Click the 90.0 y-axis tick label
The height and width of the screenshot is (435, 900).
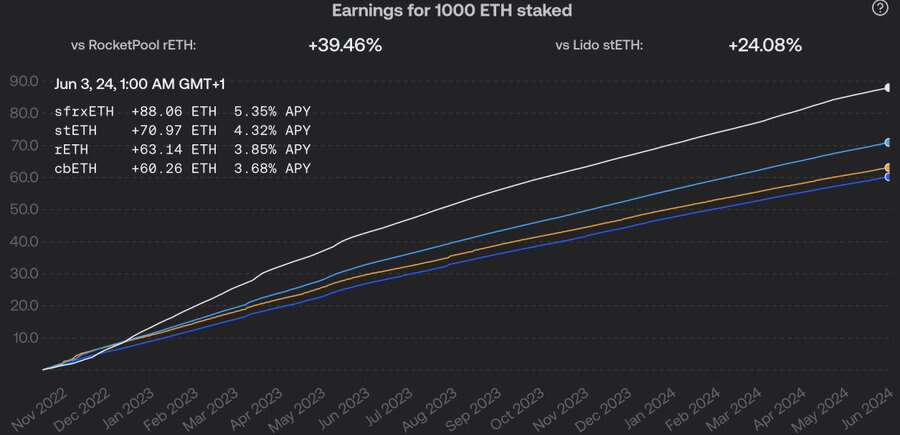[24, 81]
